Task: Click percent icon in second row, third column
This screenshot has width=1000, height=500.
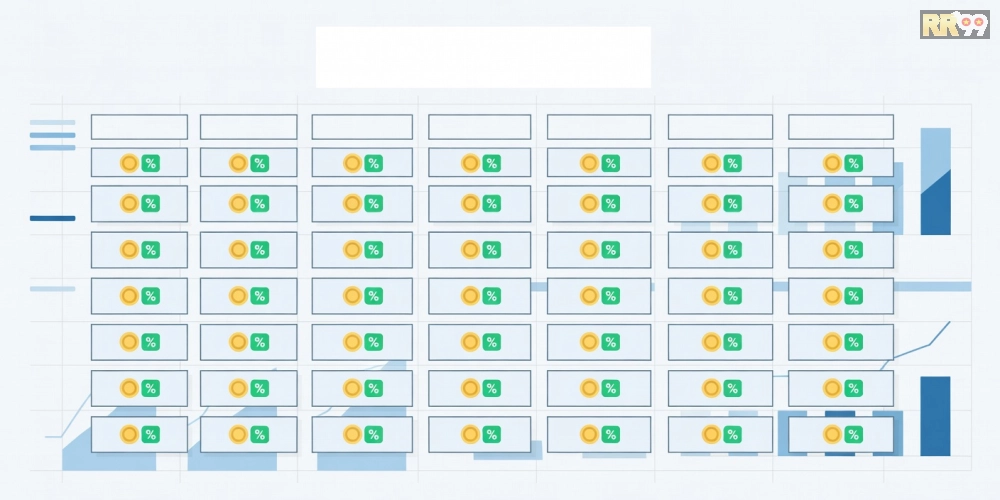Action: click(374, 203)
